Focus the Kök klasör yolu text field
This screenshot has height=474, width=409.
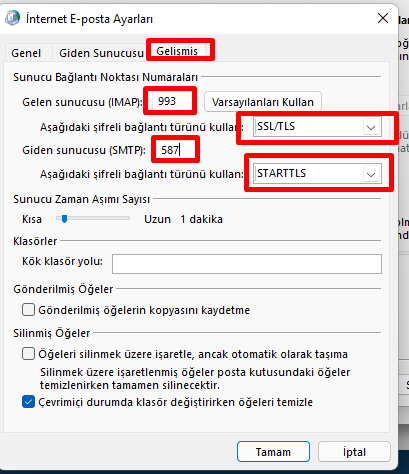coord(247,264)
